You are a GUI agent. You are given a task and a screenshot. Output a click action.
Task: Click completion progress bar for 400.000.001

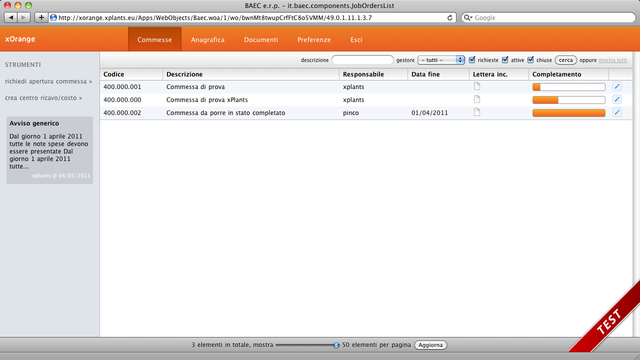[x=569, y=87]
